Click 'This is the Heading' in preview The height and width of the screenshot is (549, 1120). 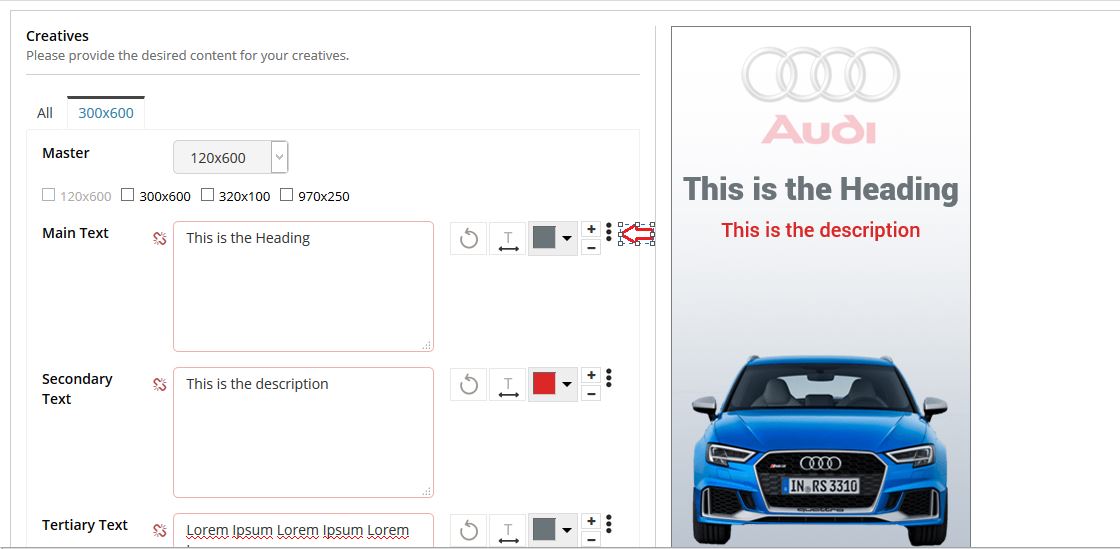tap(820, 189)
